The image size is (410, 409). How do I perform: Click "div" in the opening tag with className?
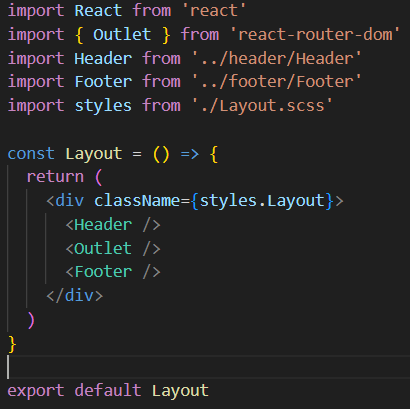pos(70,200)
